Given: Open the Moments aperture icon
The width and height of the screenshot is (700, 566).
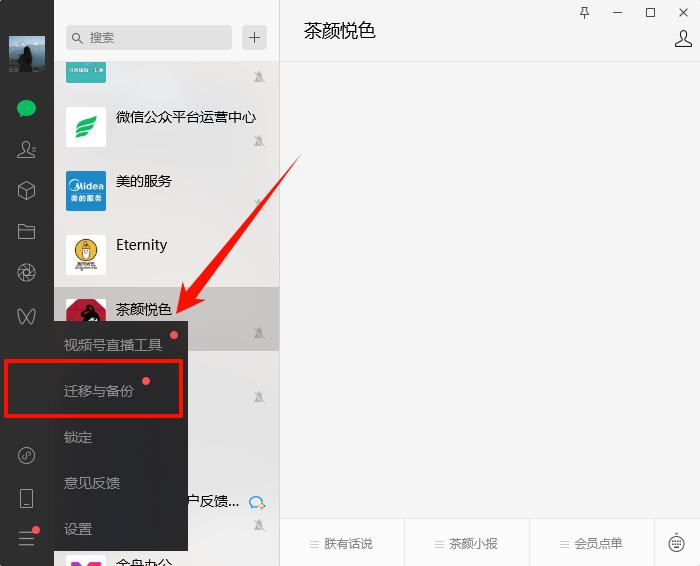Looking at the screenshot, I should point(27,273).
